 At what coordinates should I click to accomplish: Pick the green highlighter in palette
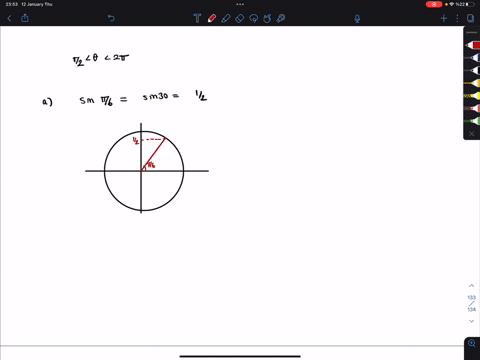(473, 121)
